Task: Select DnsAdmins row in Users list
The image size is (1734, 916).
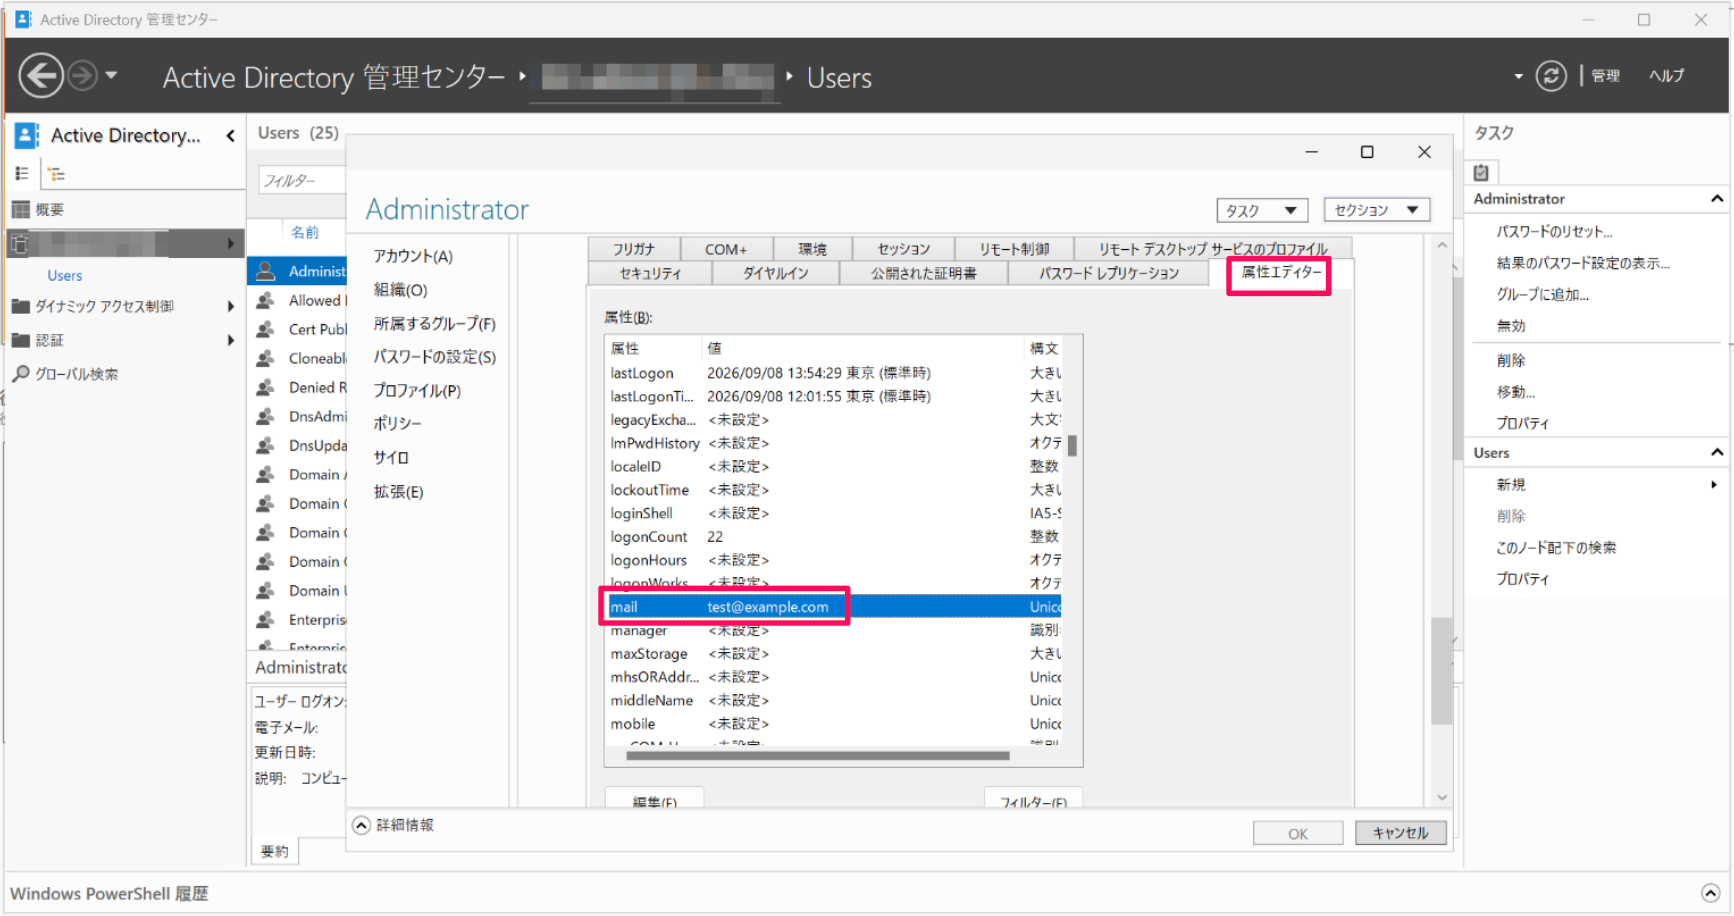Action: tap(297, 417)
